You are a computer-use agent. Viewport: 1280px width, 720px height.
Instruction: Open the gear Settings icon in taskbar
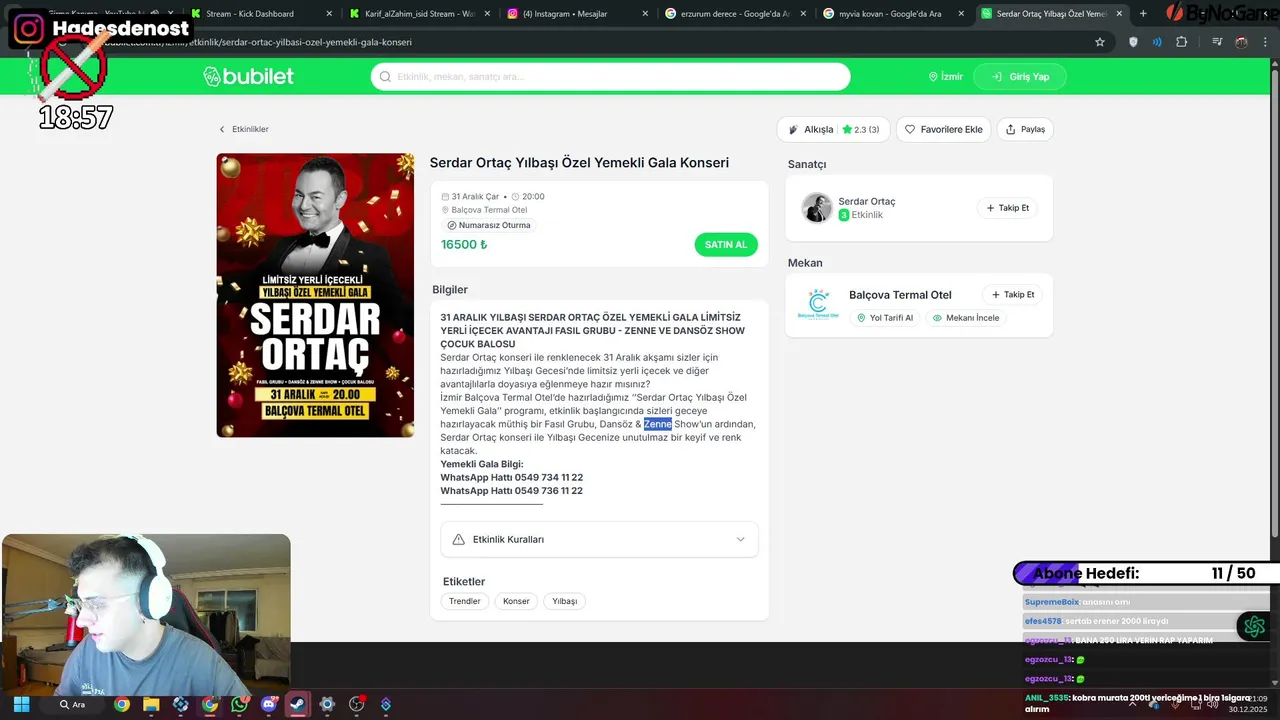[327, 704]
